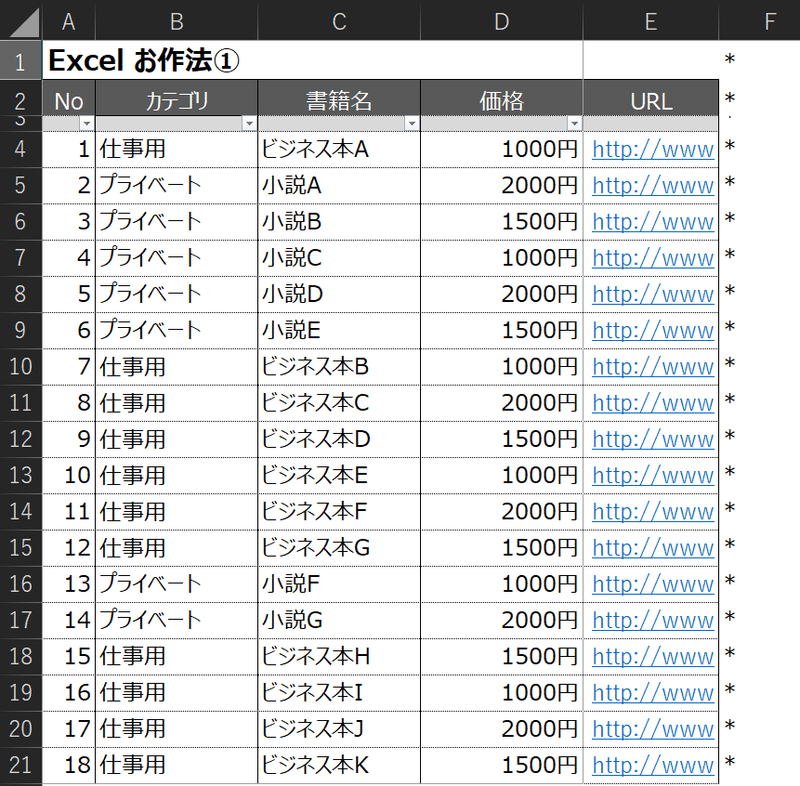The width and height of the screenshot is (800, 786).
Task: Select the 小説C cell
Action: (339, 258)
